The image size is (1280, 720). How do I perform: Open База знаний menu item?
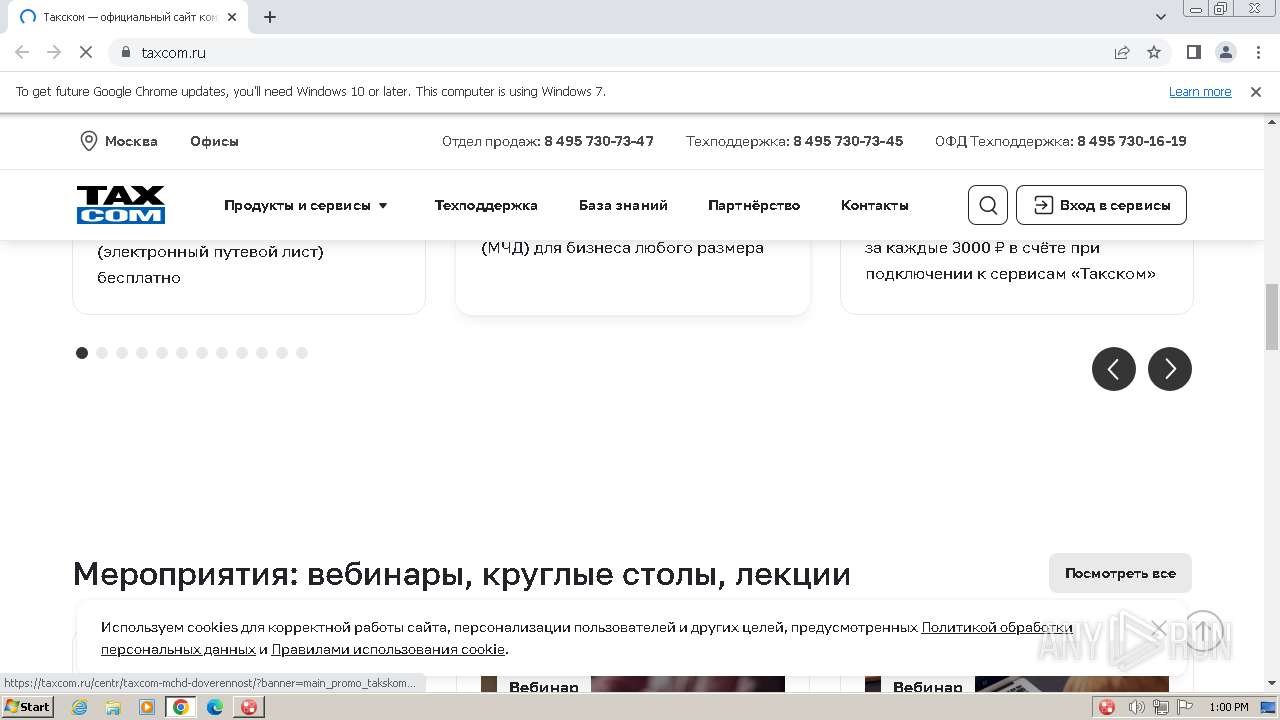(623, 205)
